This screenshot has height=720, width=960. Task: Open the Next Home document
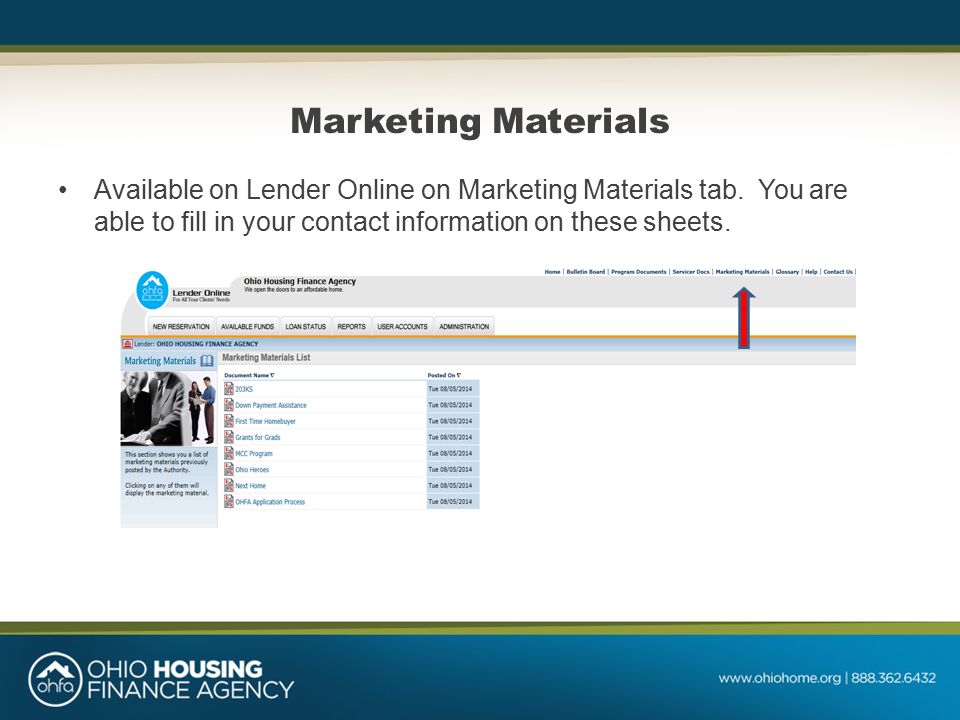coord(250,486)
